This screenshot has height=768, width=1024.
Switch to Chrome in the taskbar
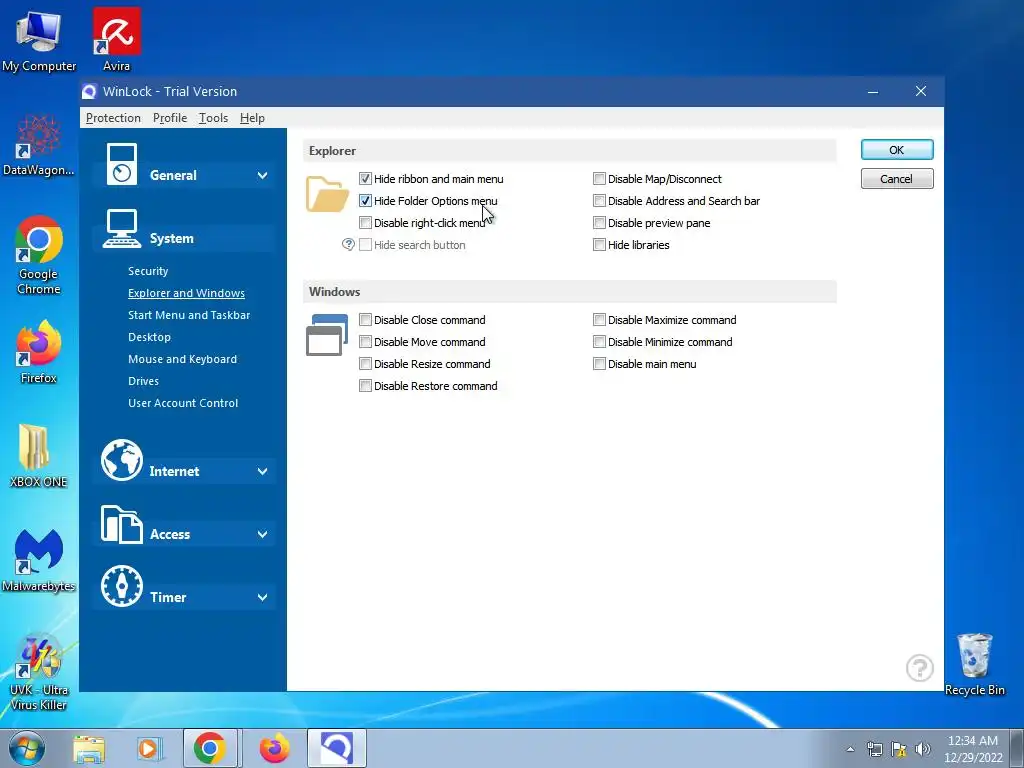[210, 748]
